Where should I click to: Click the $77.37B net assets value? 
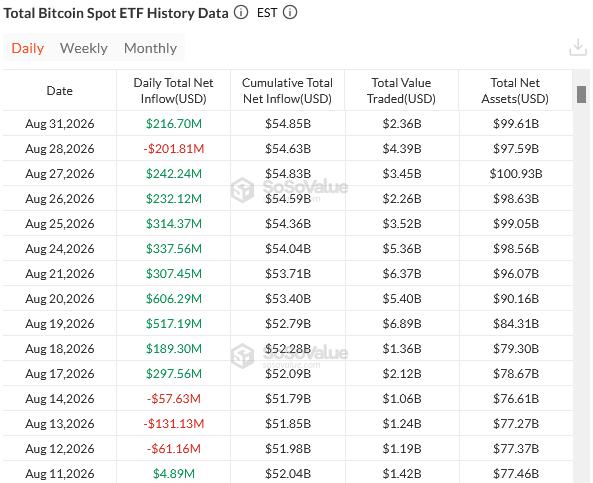[516, 448]
